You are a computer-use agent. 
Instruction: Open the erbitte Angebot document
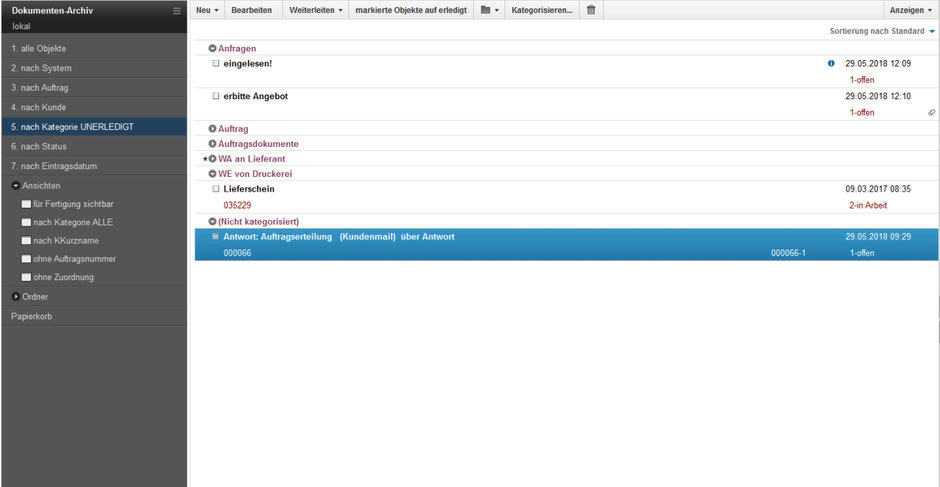point(255,96)
